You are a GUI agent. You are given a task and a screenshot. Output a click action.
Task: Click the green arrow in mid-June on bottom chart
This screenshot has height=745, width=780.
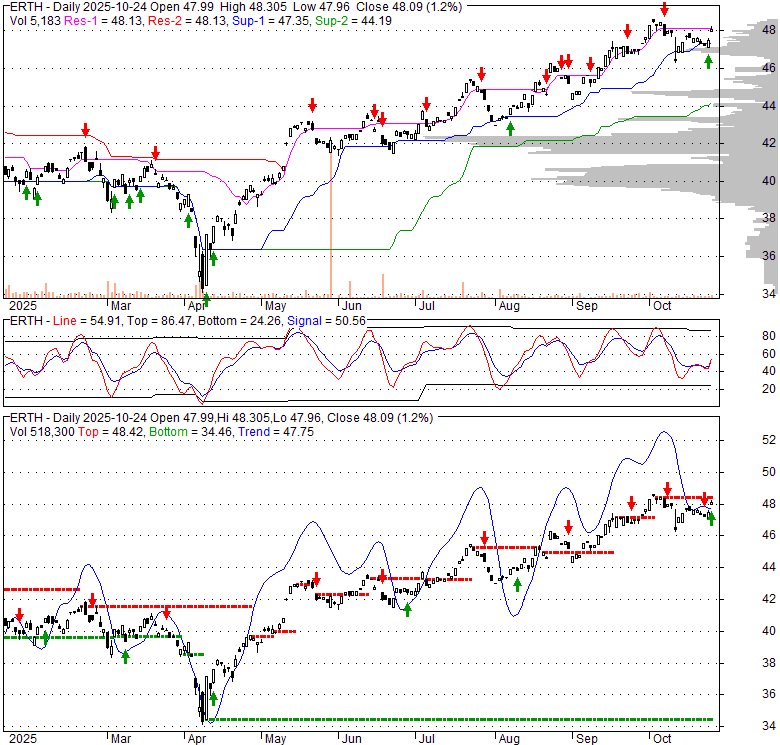[408, 610]
